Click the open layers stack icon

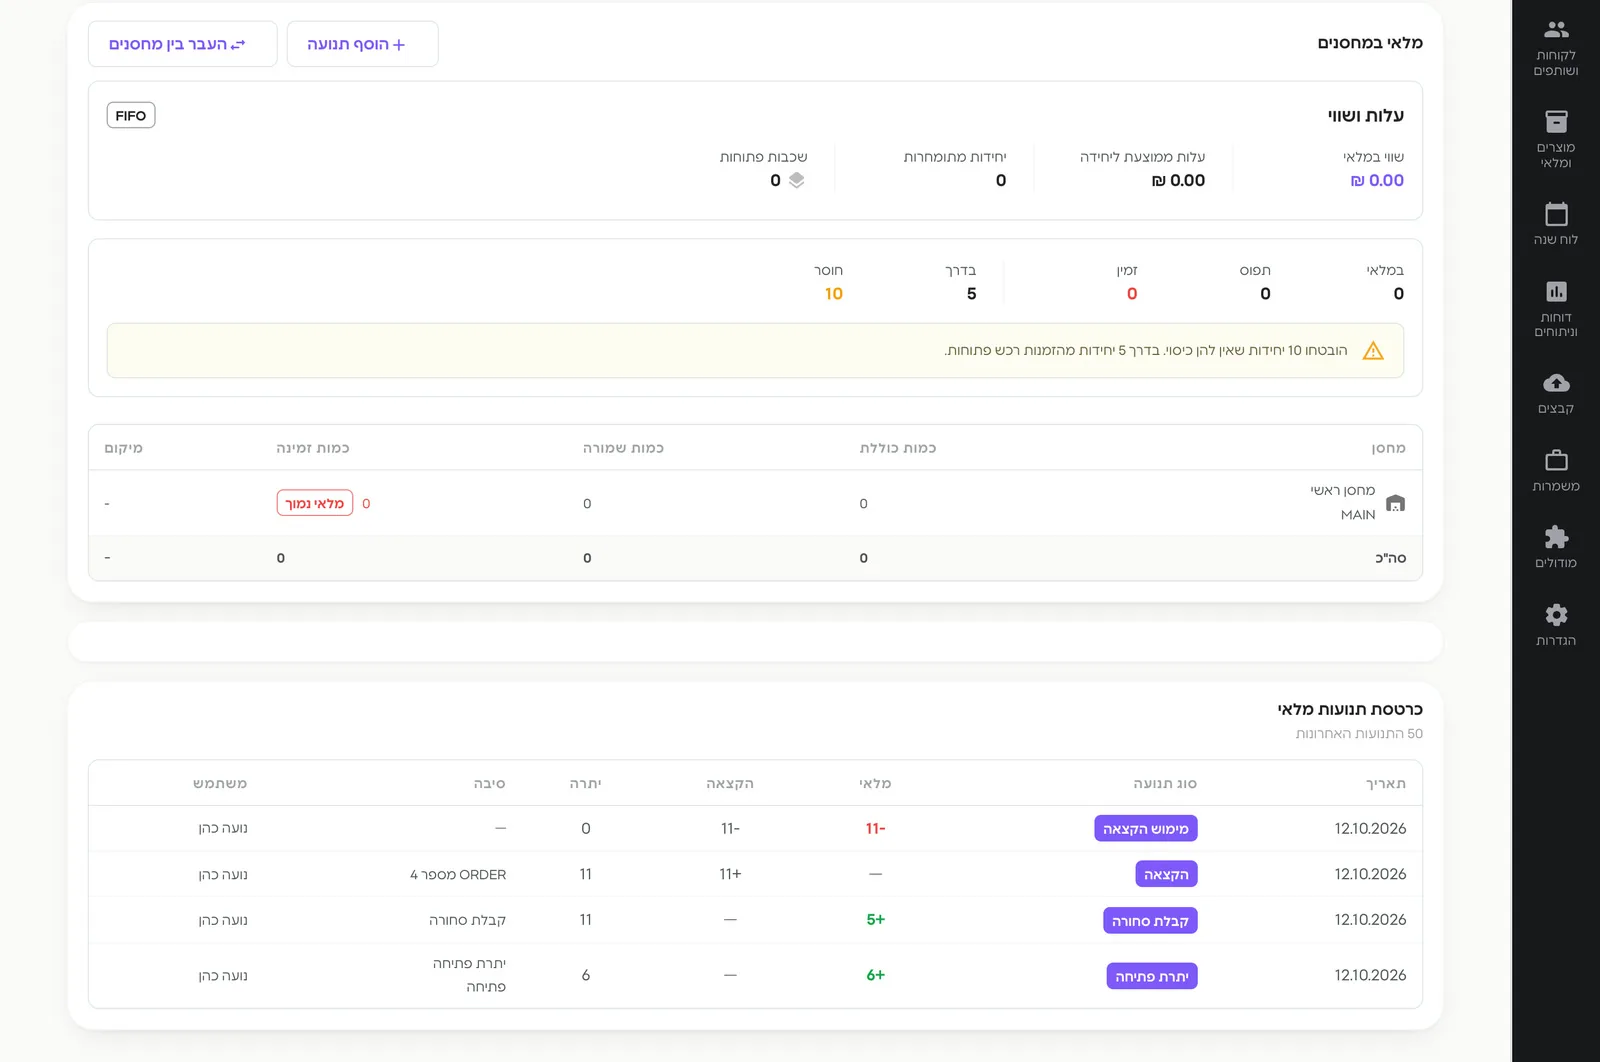(x=796, y=180)
